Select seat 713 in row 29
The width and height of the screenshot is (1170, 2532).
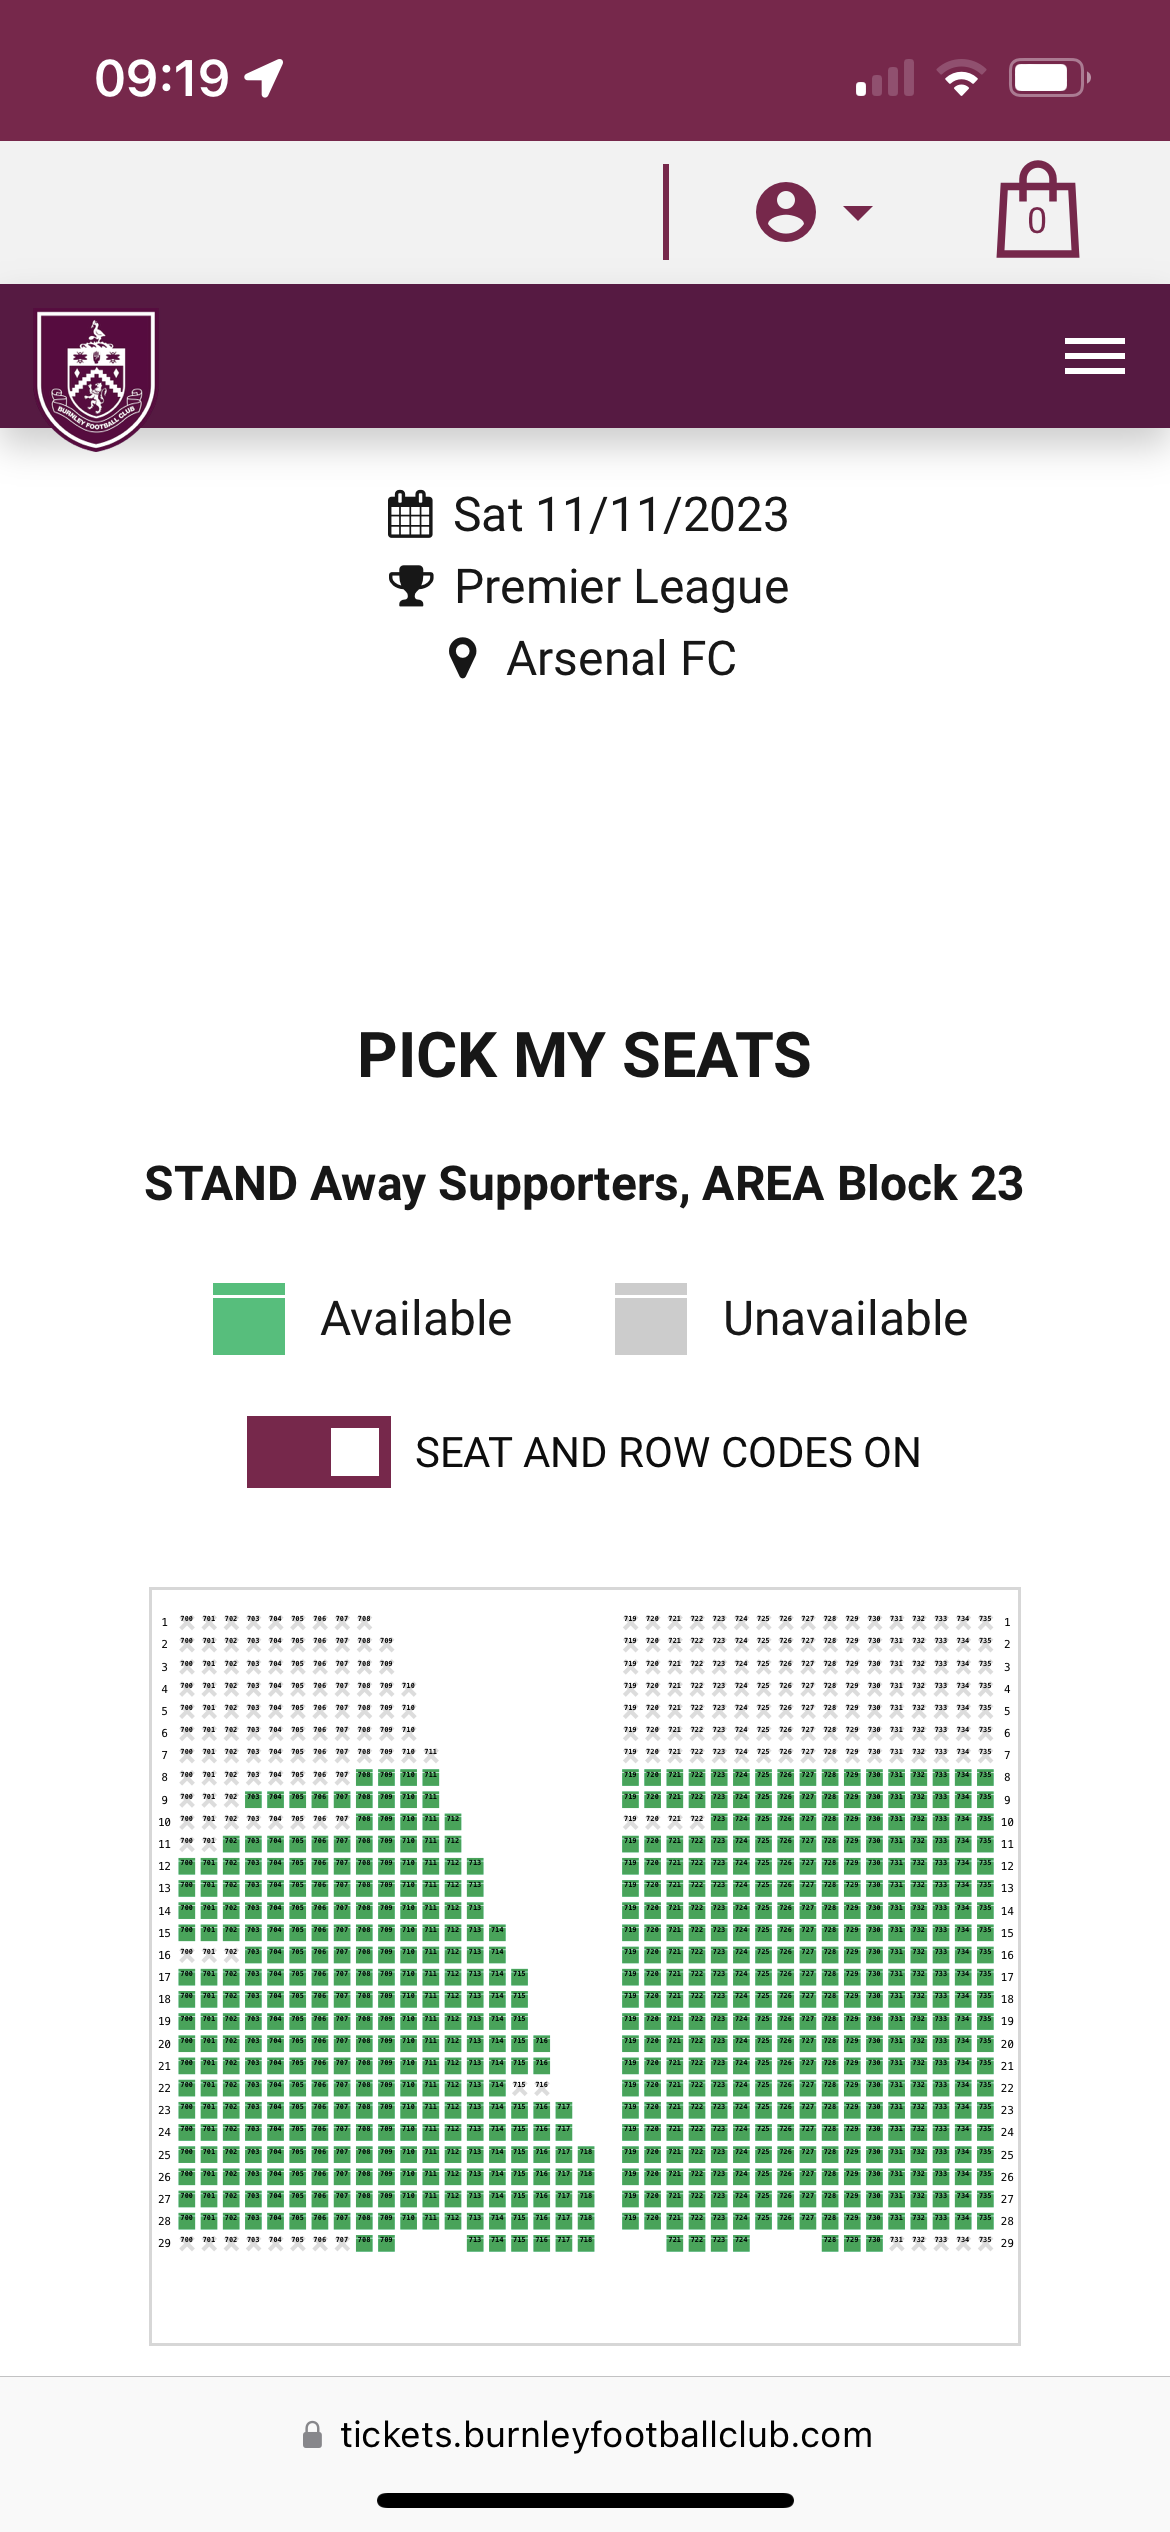pyautogui.click(x=475, y=2242)
